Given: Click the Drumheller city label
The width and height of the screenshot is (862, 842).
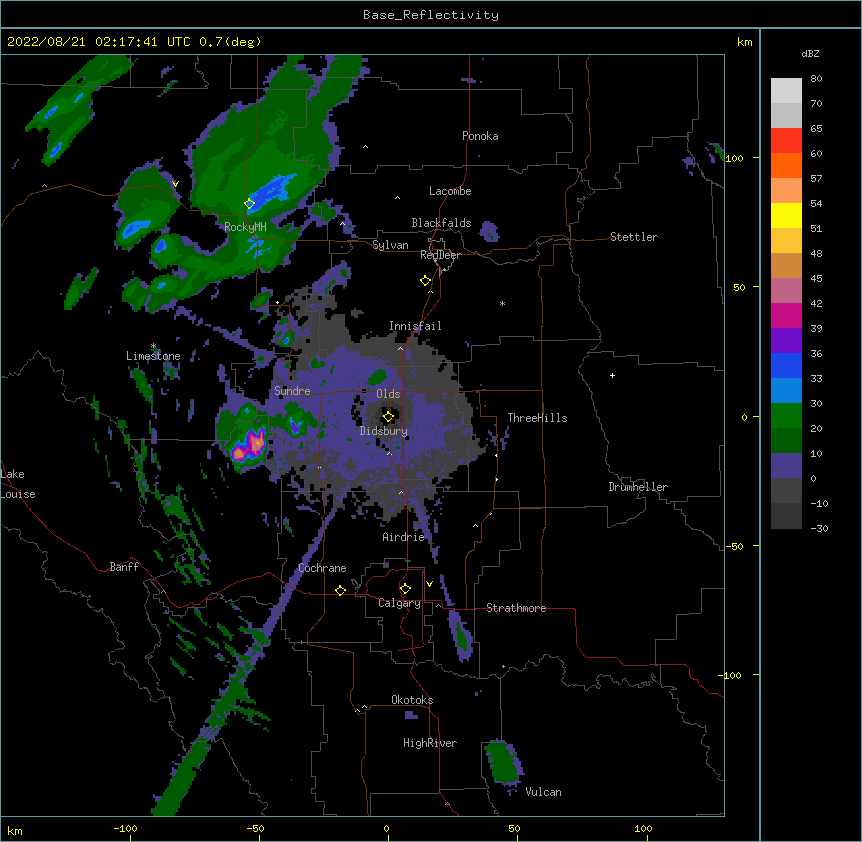Looking at the screenshot, I should pos(638,487).
